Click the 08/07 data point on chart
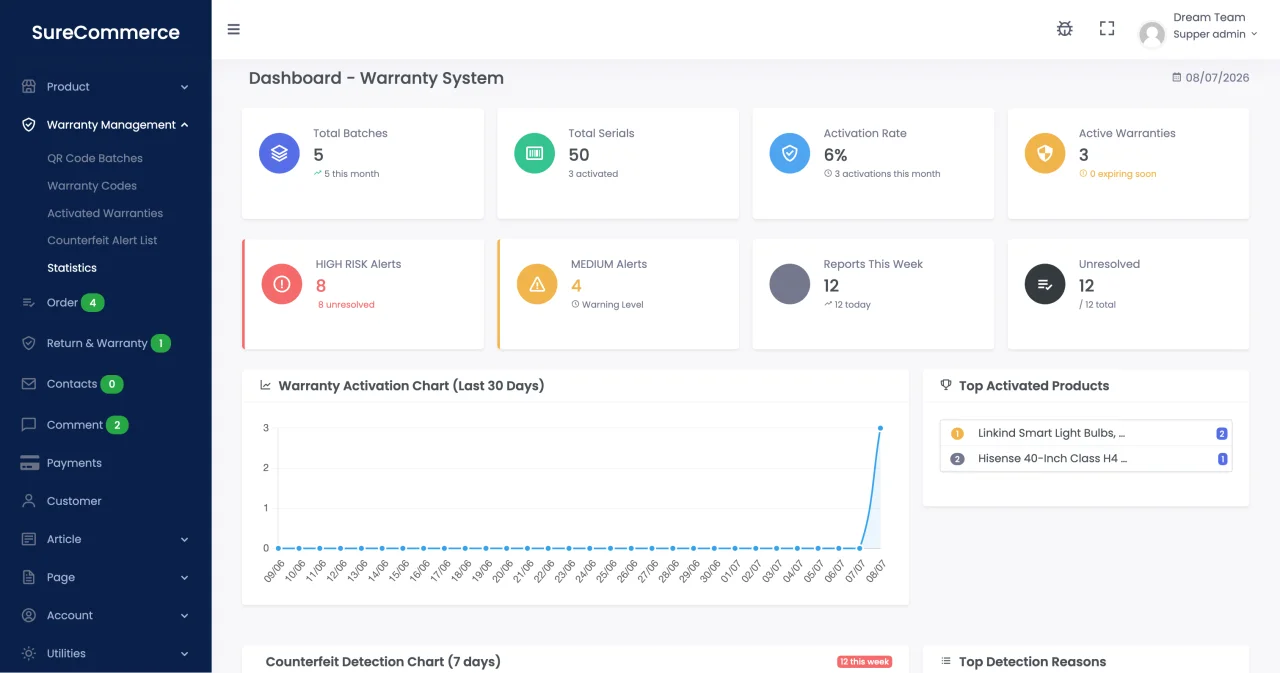 coord(880,428)
